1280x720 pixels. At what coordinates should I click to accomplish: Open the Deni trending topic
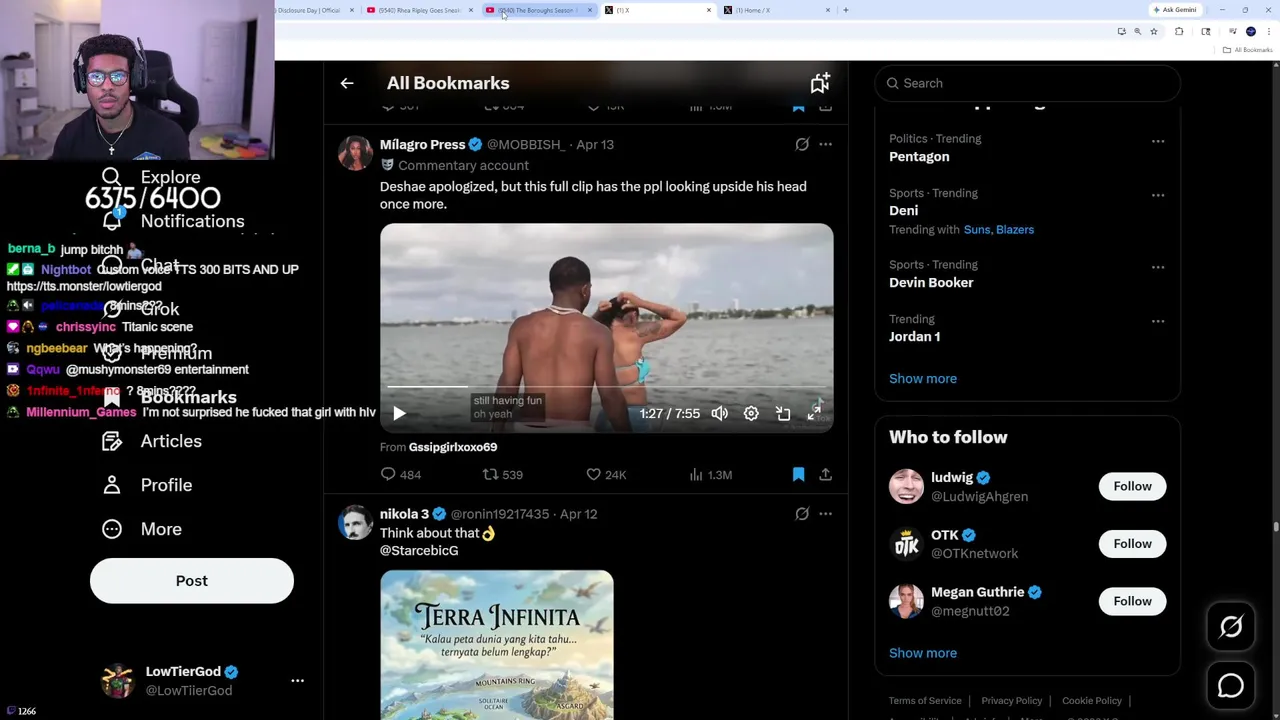[903, 211]
